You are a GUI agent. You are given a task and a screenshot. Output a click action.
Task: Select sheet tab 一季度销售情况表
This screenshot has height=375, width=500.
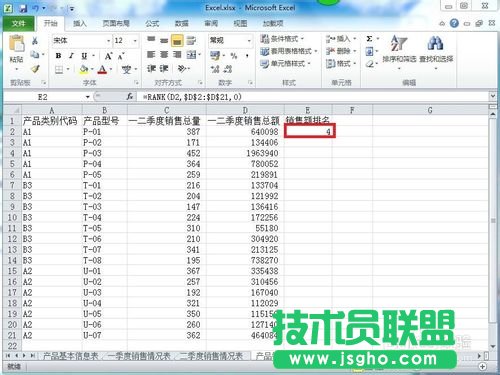139,356
